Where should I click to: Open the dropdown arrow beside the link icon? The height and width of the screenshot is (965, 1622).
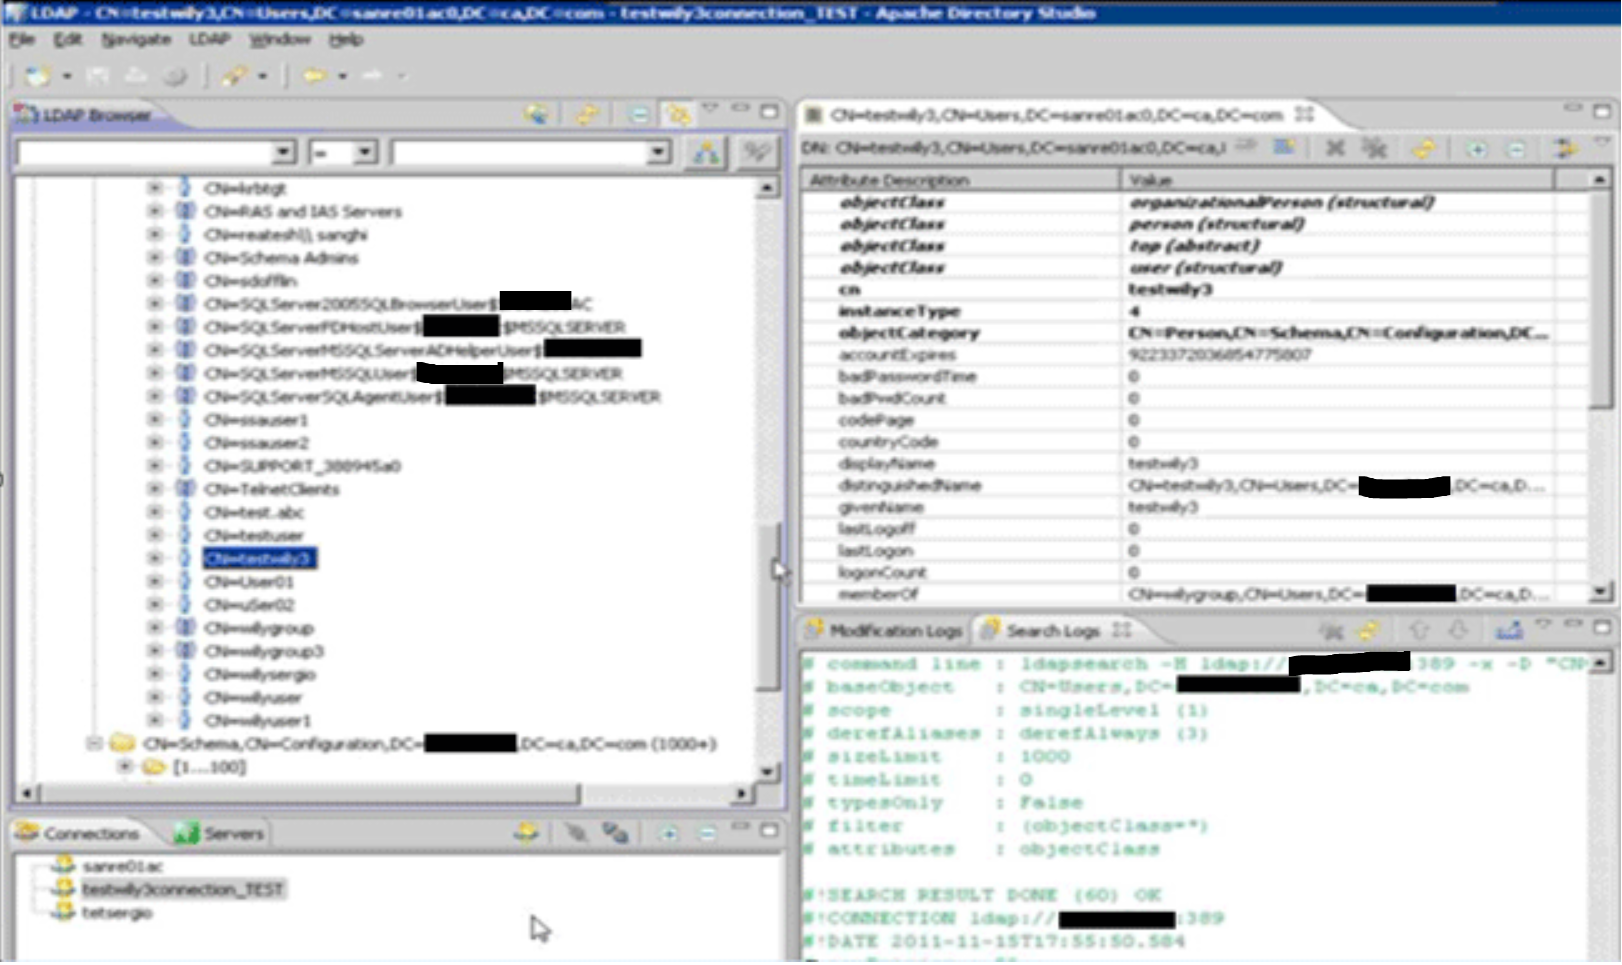pyautogui.click(x=263, y=76)
